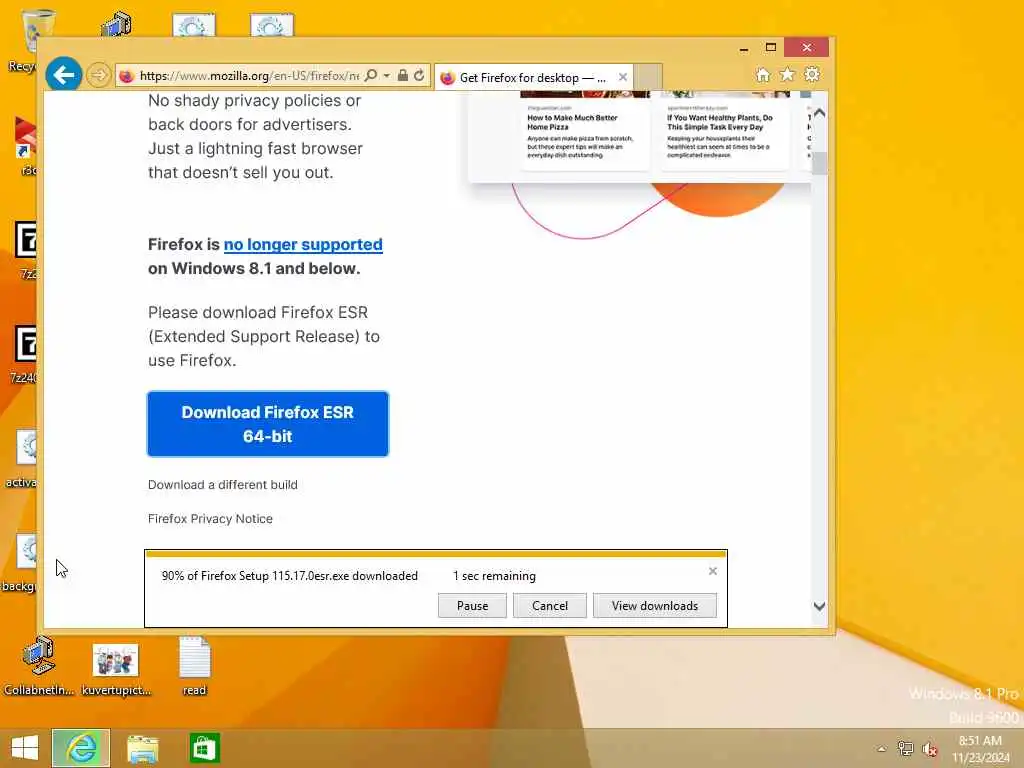Screen dimensions: 1024x768
Task: Click the taskbar clock showing 8:51 AM
Action: 980,749
